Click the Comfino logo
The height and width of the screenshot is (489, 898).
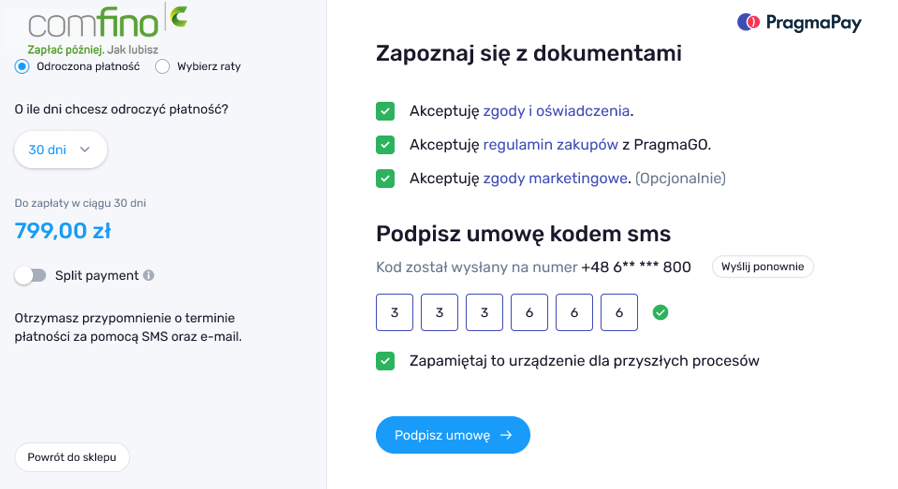click(107, 22)
